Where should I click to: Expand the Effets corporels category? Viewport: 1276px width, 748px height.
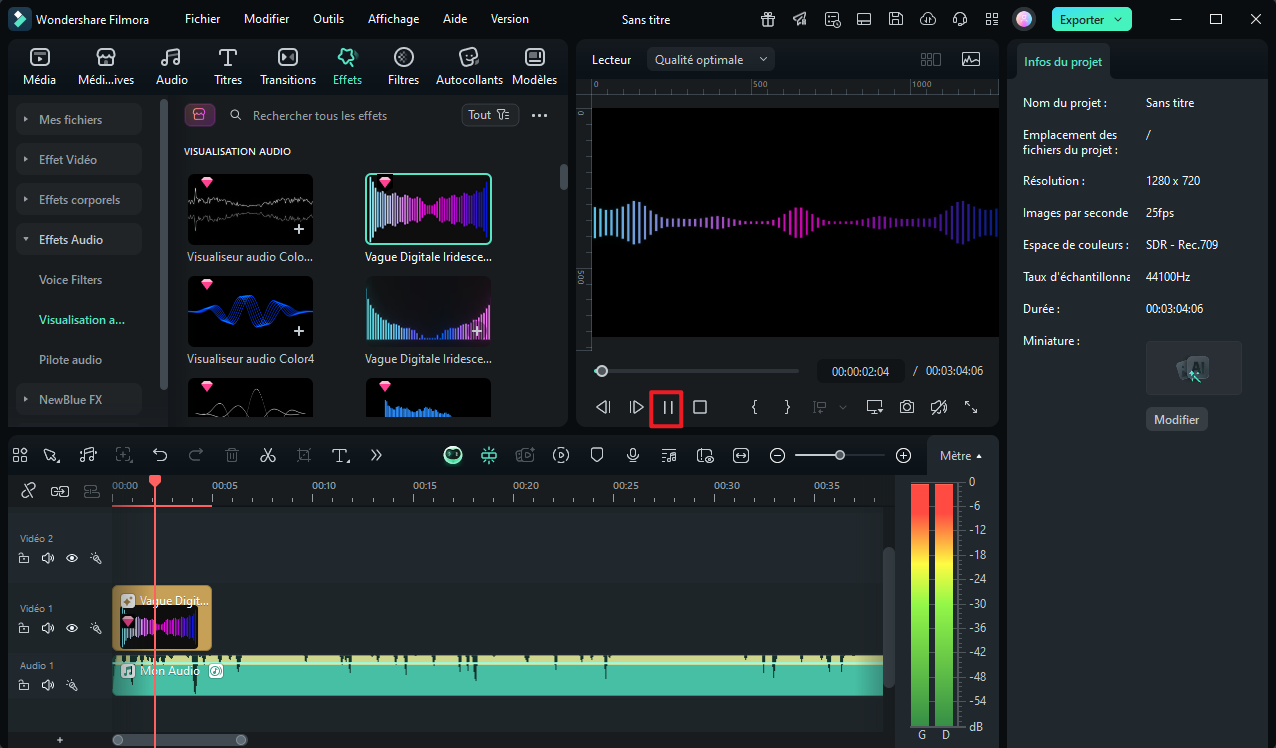[x=79, y=200]
